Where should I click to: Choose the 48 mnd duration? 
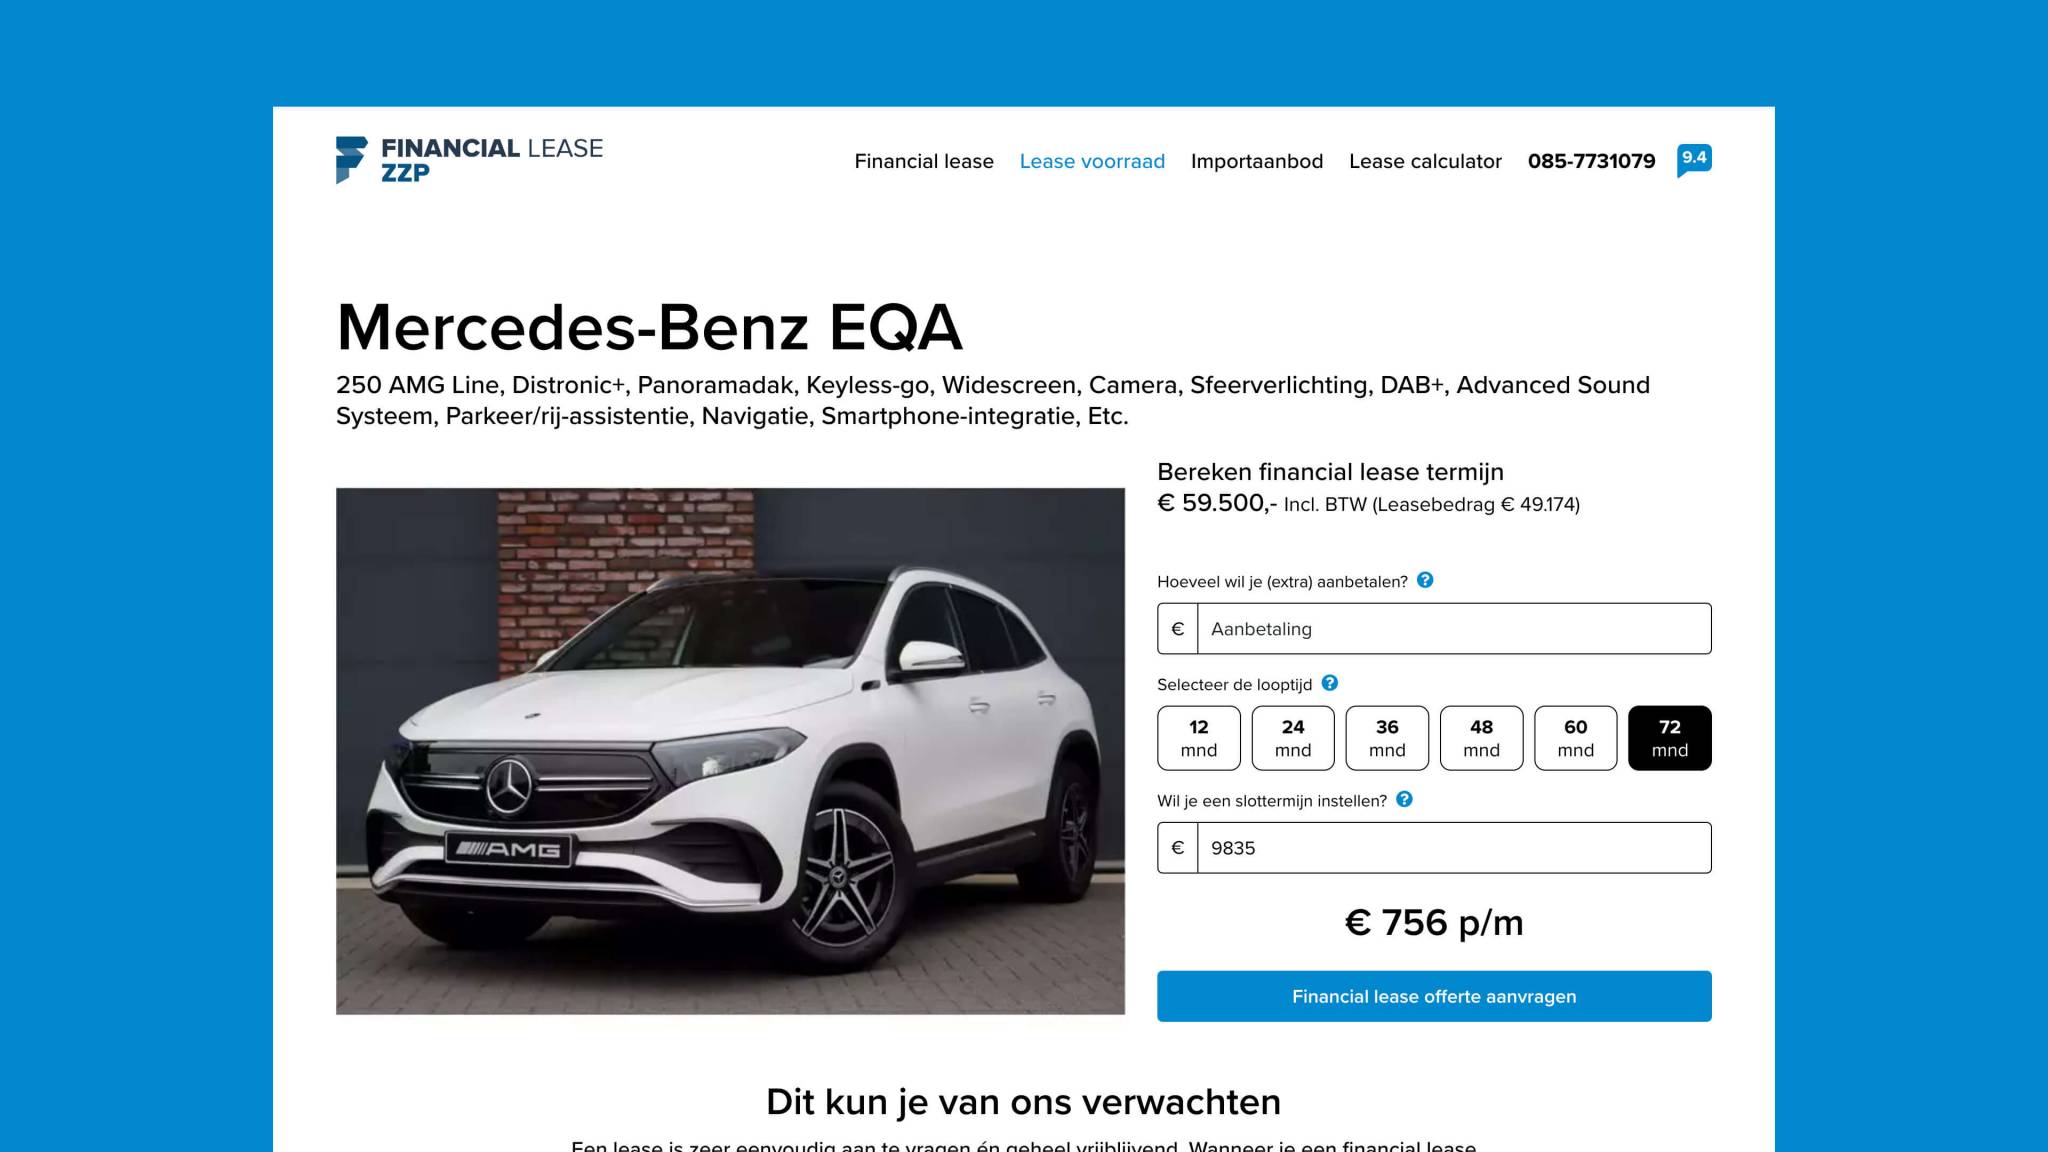1481,738
